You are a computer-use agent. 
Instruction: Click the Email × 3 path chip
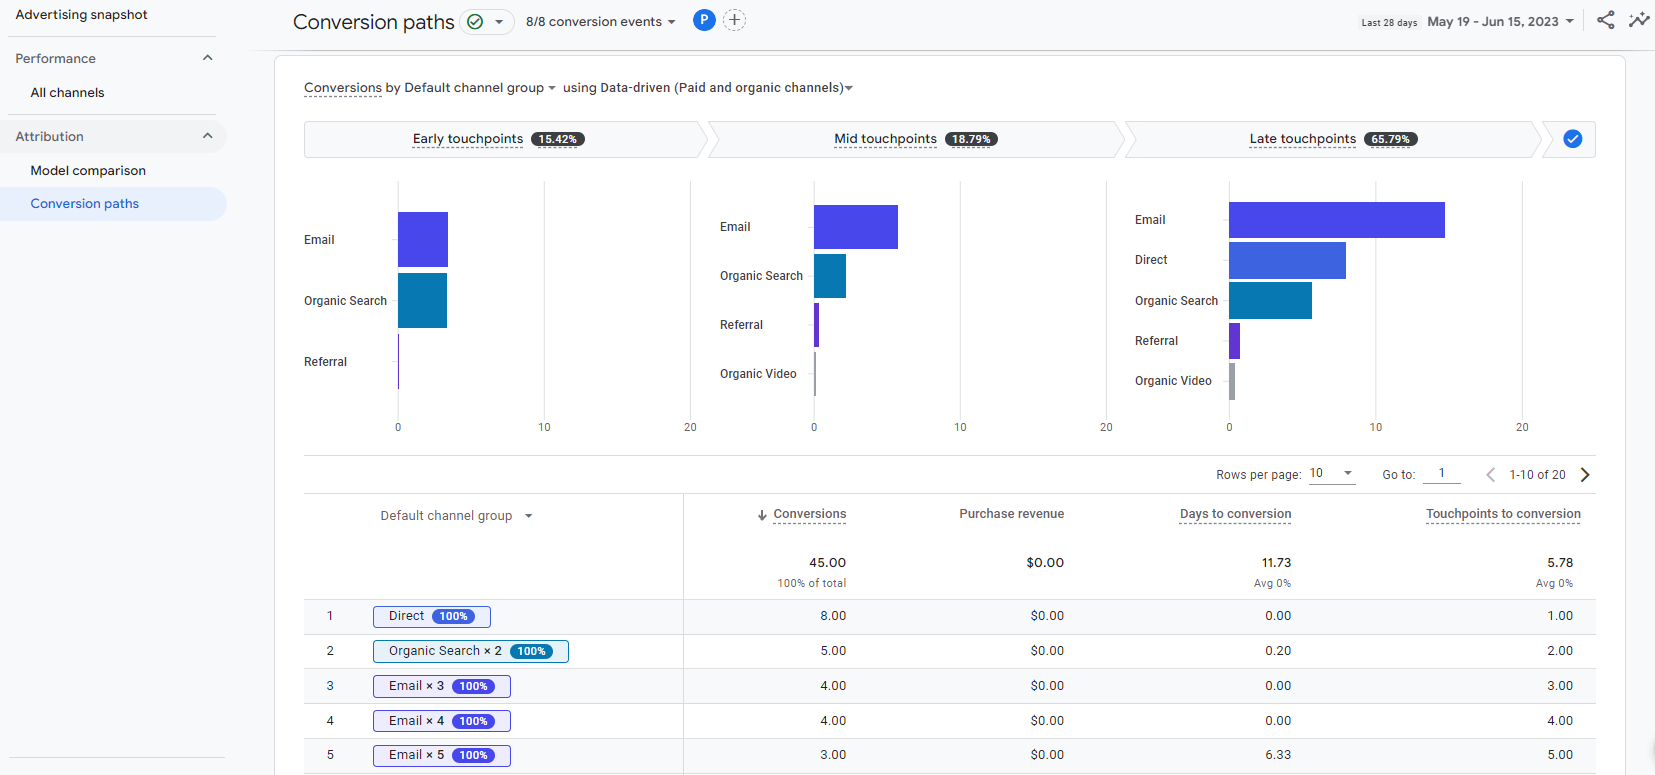tap(442, 687)
